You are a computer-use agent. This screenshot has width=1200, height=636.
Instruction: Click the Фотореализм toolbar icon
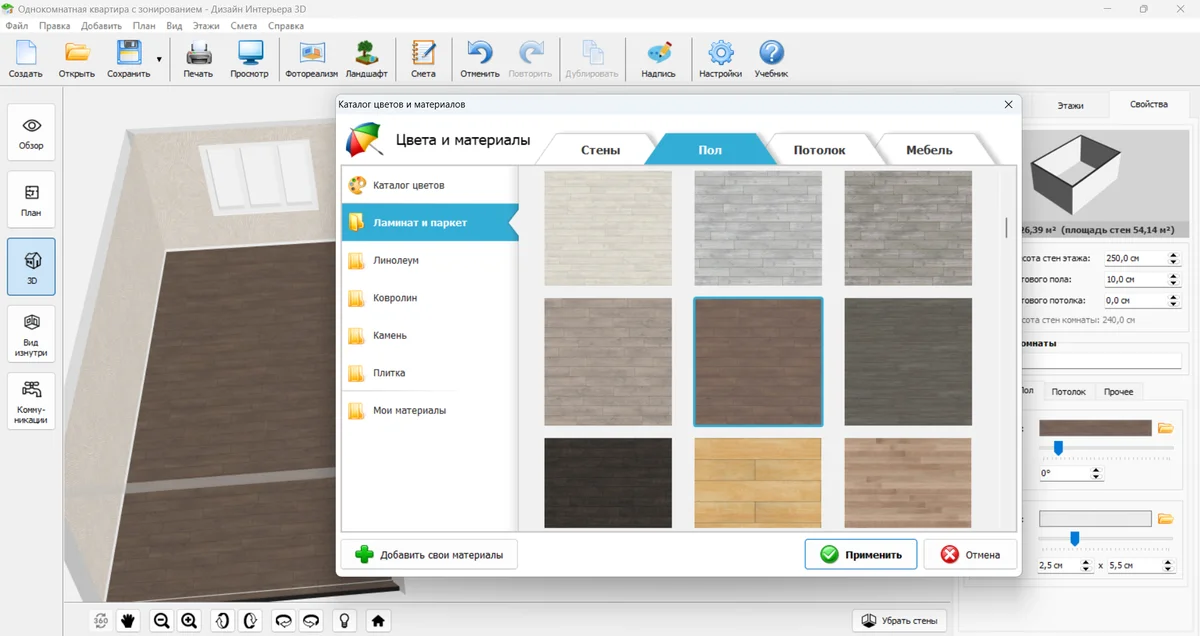tap(311, 59)
